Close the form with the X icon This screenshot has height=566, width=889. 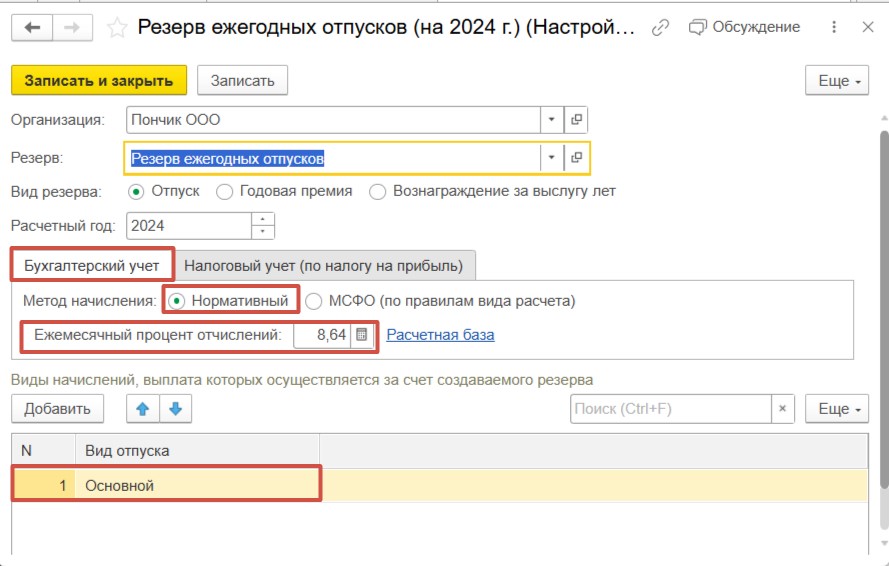click(x=867, y=27)
